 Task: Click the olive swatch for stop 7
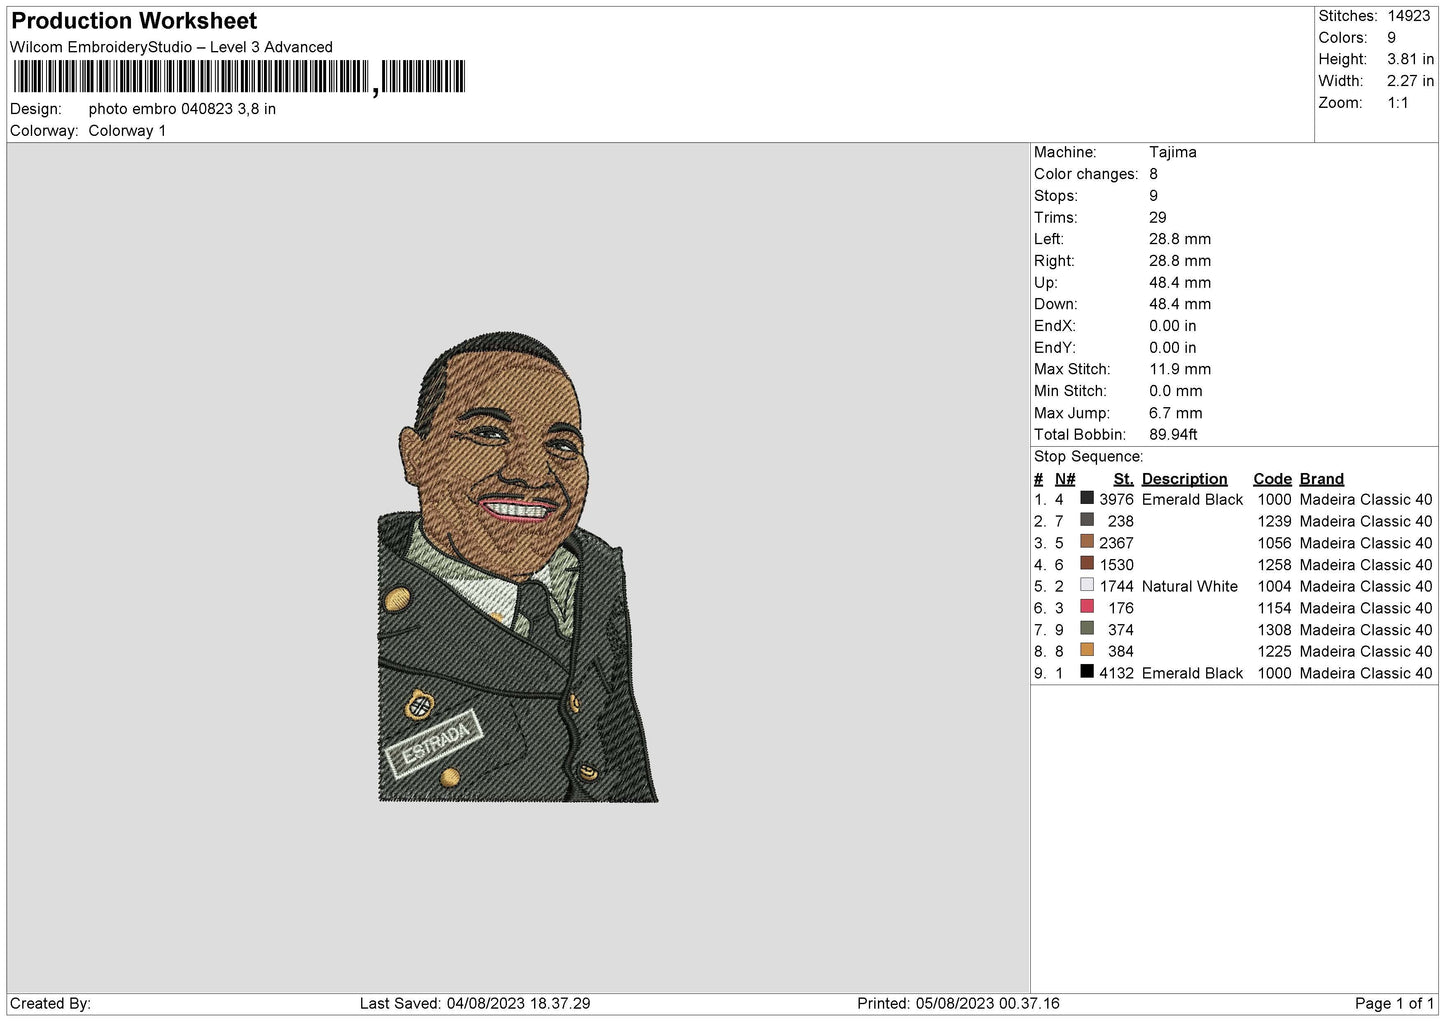click(1087, 629)
